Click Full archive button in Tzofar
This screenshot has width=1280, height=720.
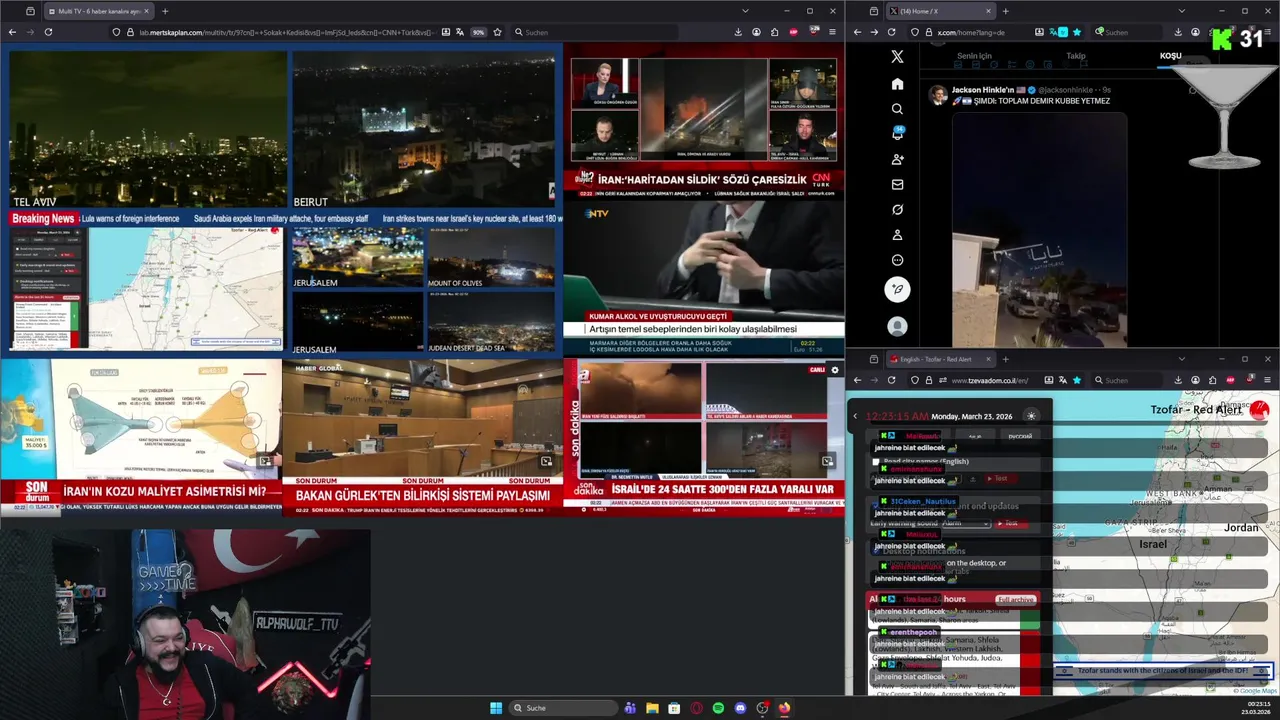[1015, 599]
